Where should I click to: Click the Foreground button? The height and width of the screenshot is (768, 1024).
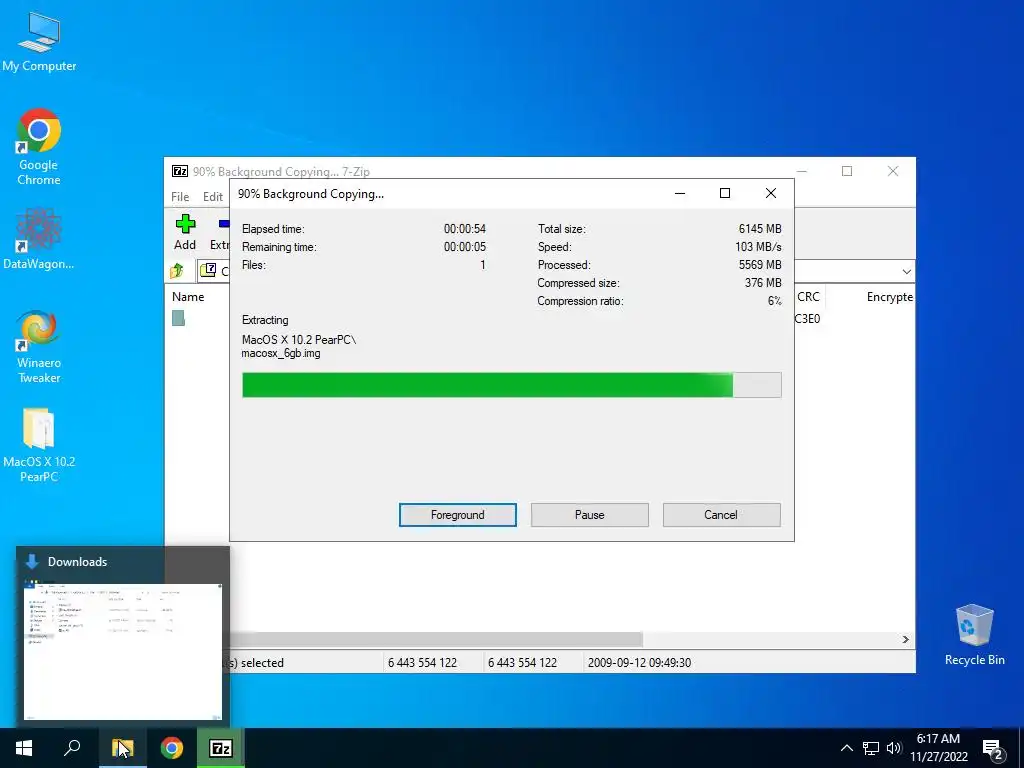(458, 515)
